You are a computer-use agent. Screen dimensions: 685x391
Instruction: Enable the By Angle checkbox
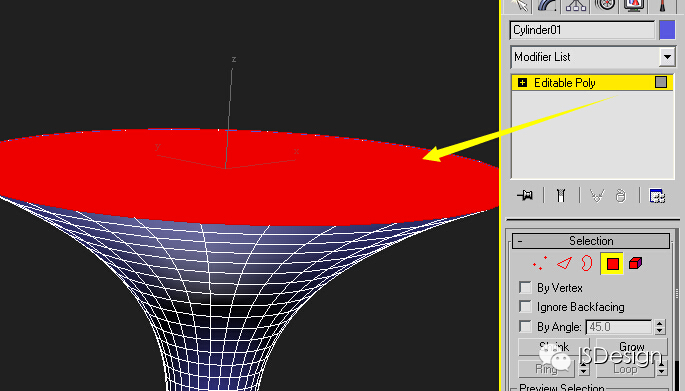pyautogui.click(x=525, y=326)
